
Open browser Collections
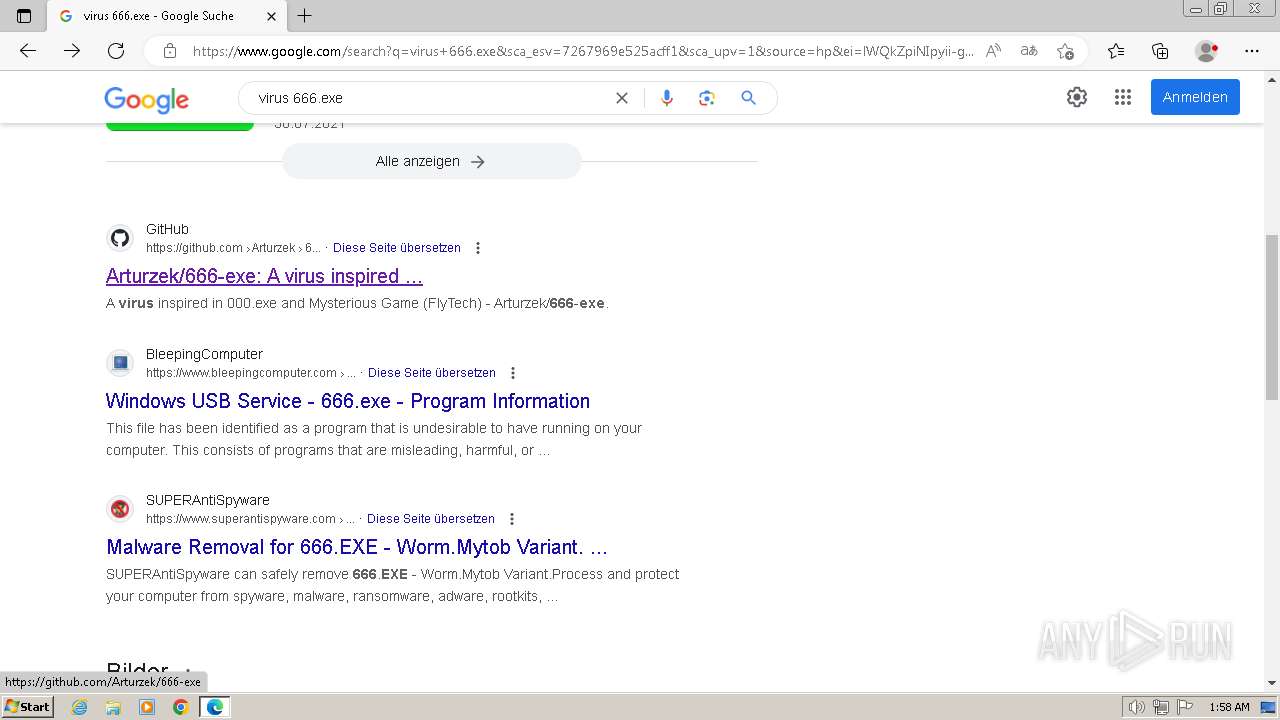[1160, 51]
